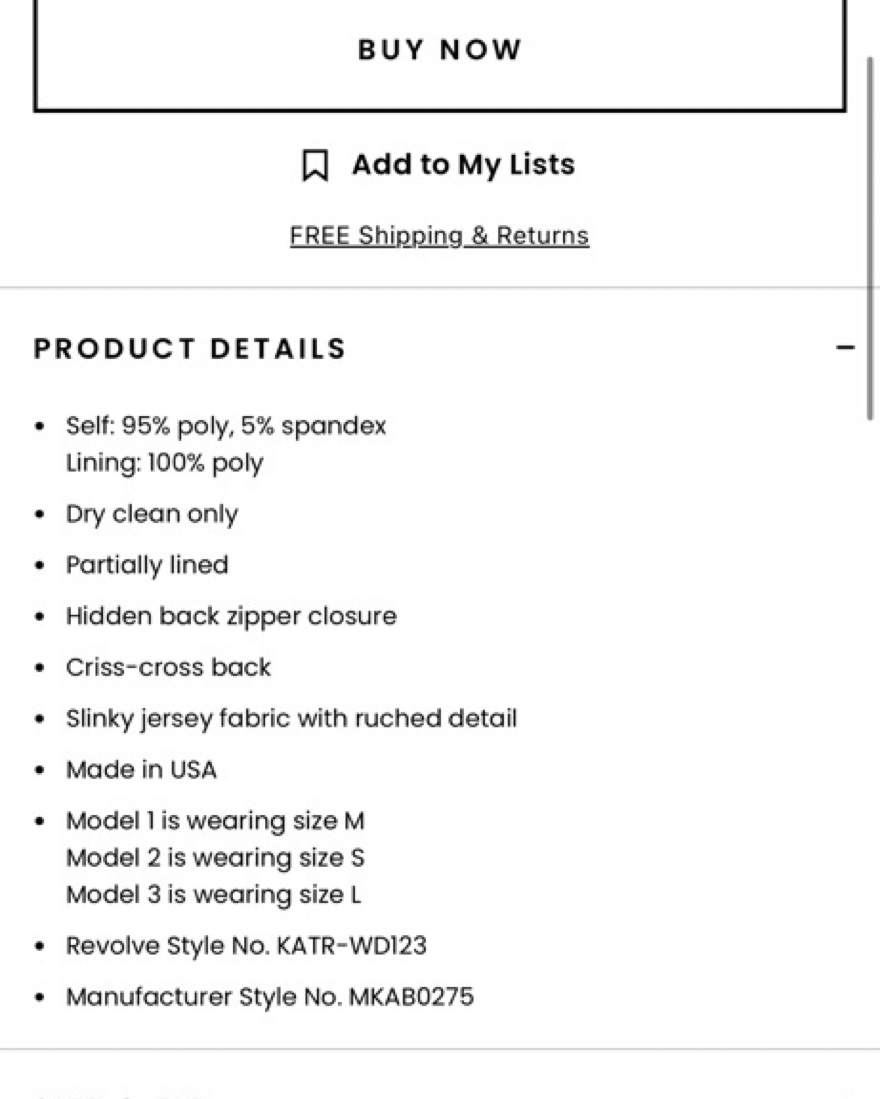Click the Model 3 is wearing size L line
Screen dimensions: 880x1099
(214, 895)
